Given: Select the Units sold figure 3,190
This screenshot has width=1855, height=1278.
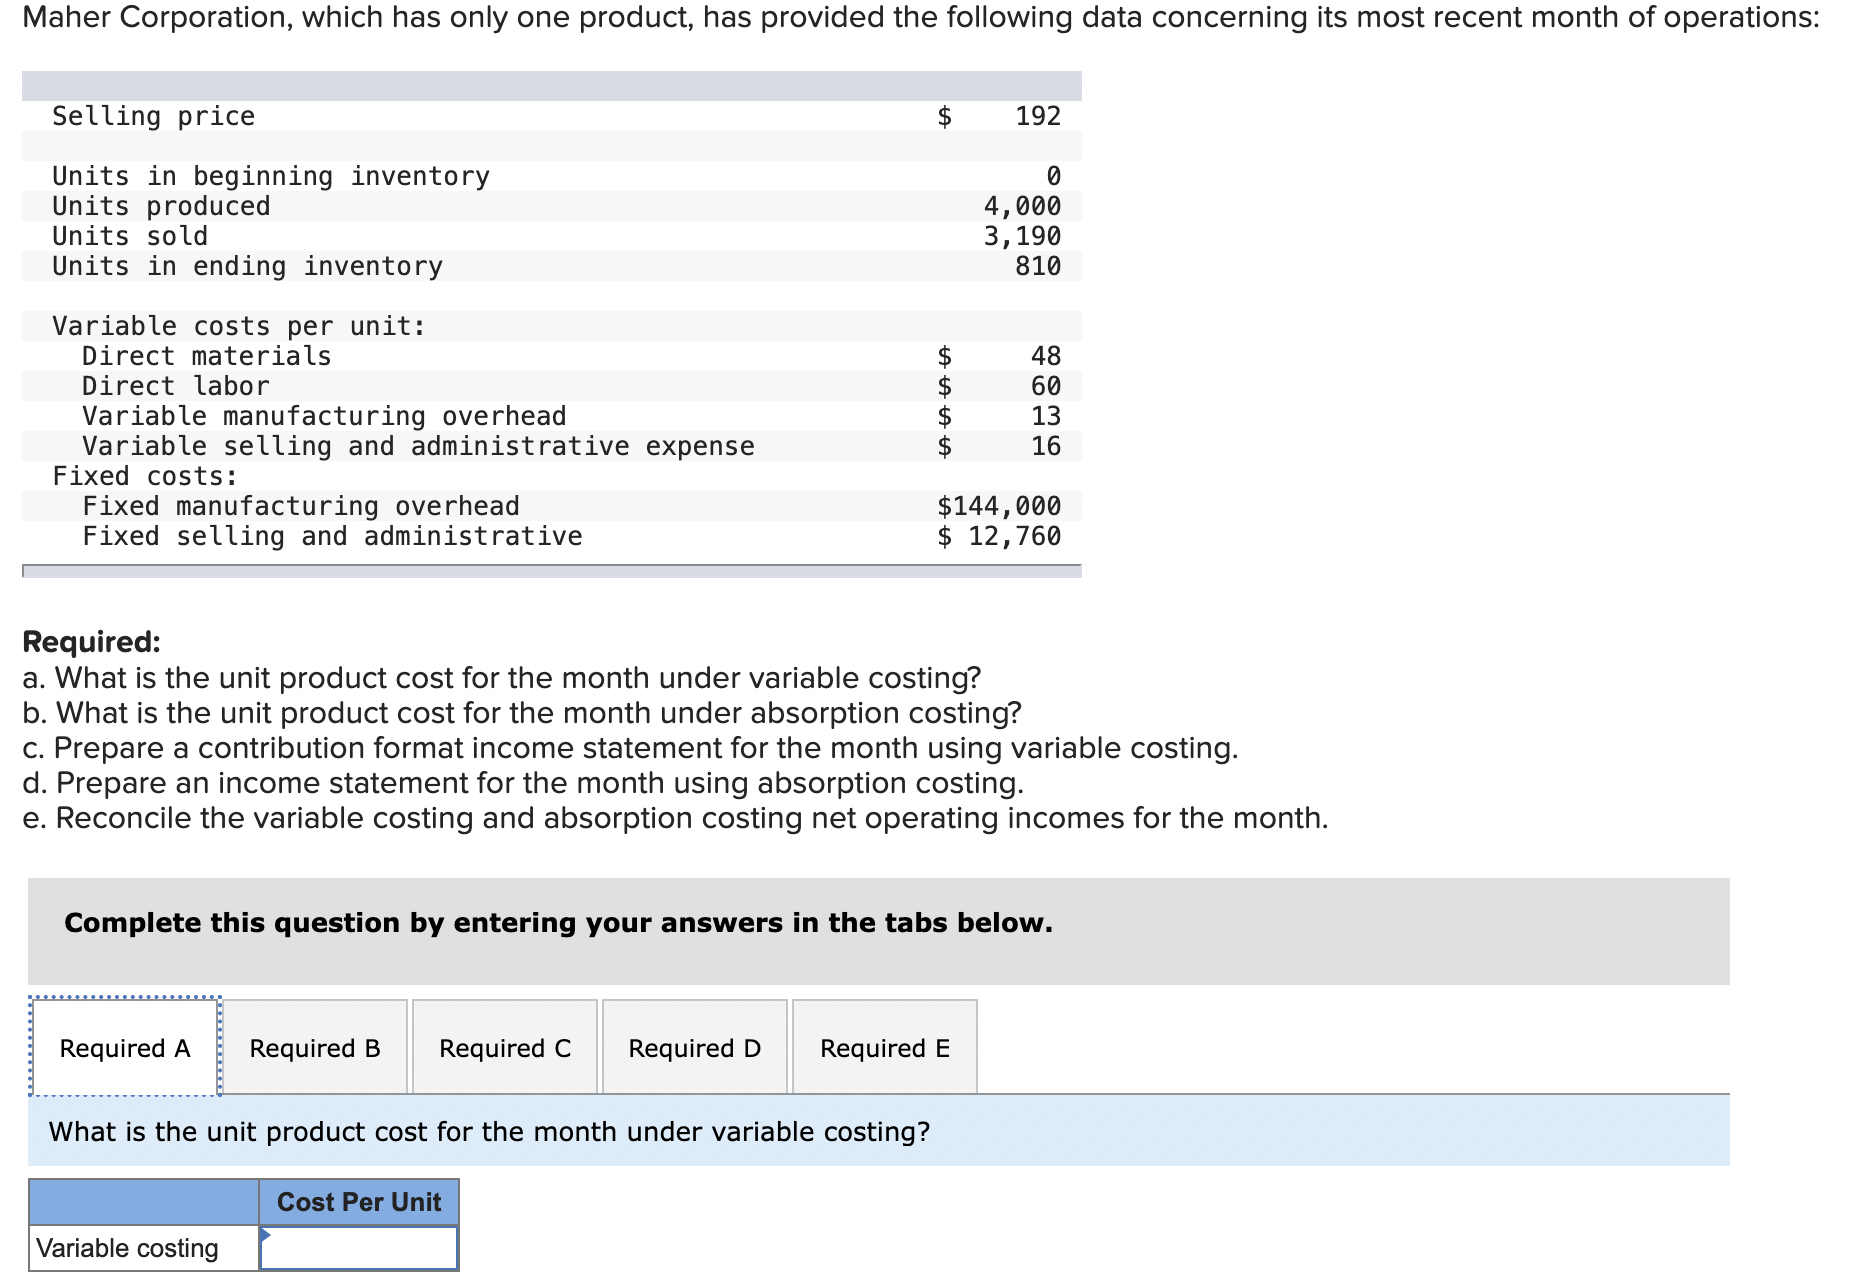Looking at the screenshot, I should (1022, 236).
